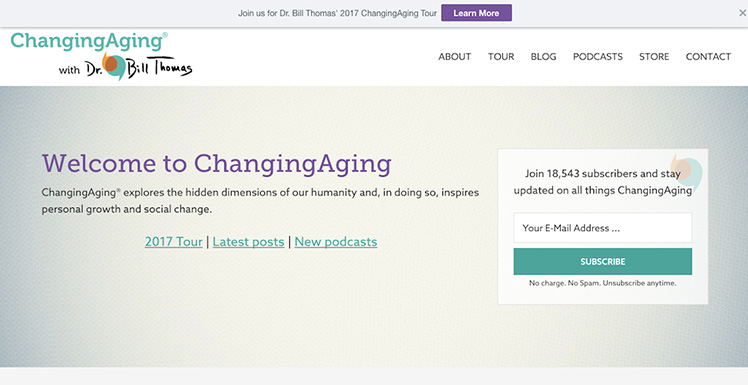Image resolution: width=748 pixels, height=385 pixels.
Task: Click the purple Learn More button
Action: [476, 13]
